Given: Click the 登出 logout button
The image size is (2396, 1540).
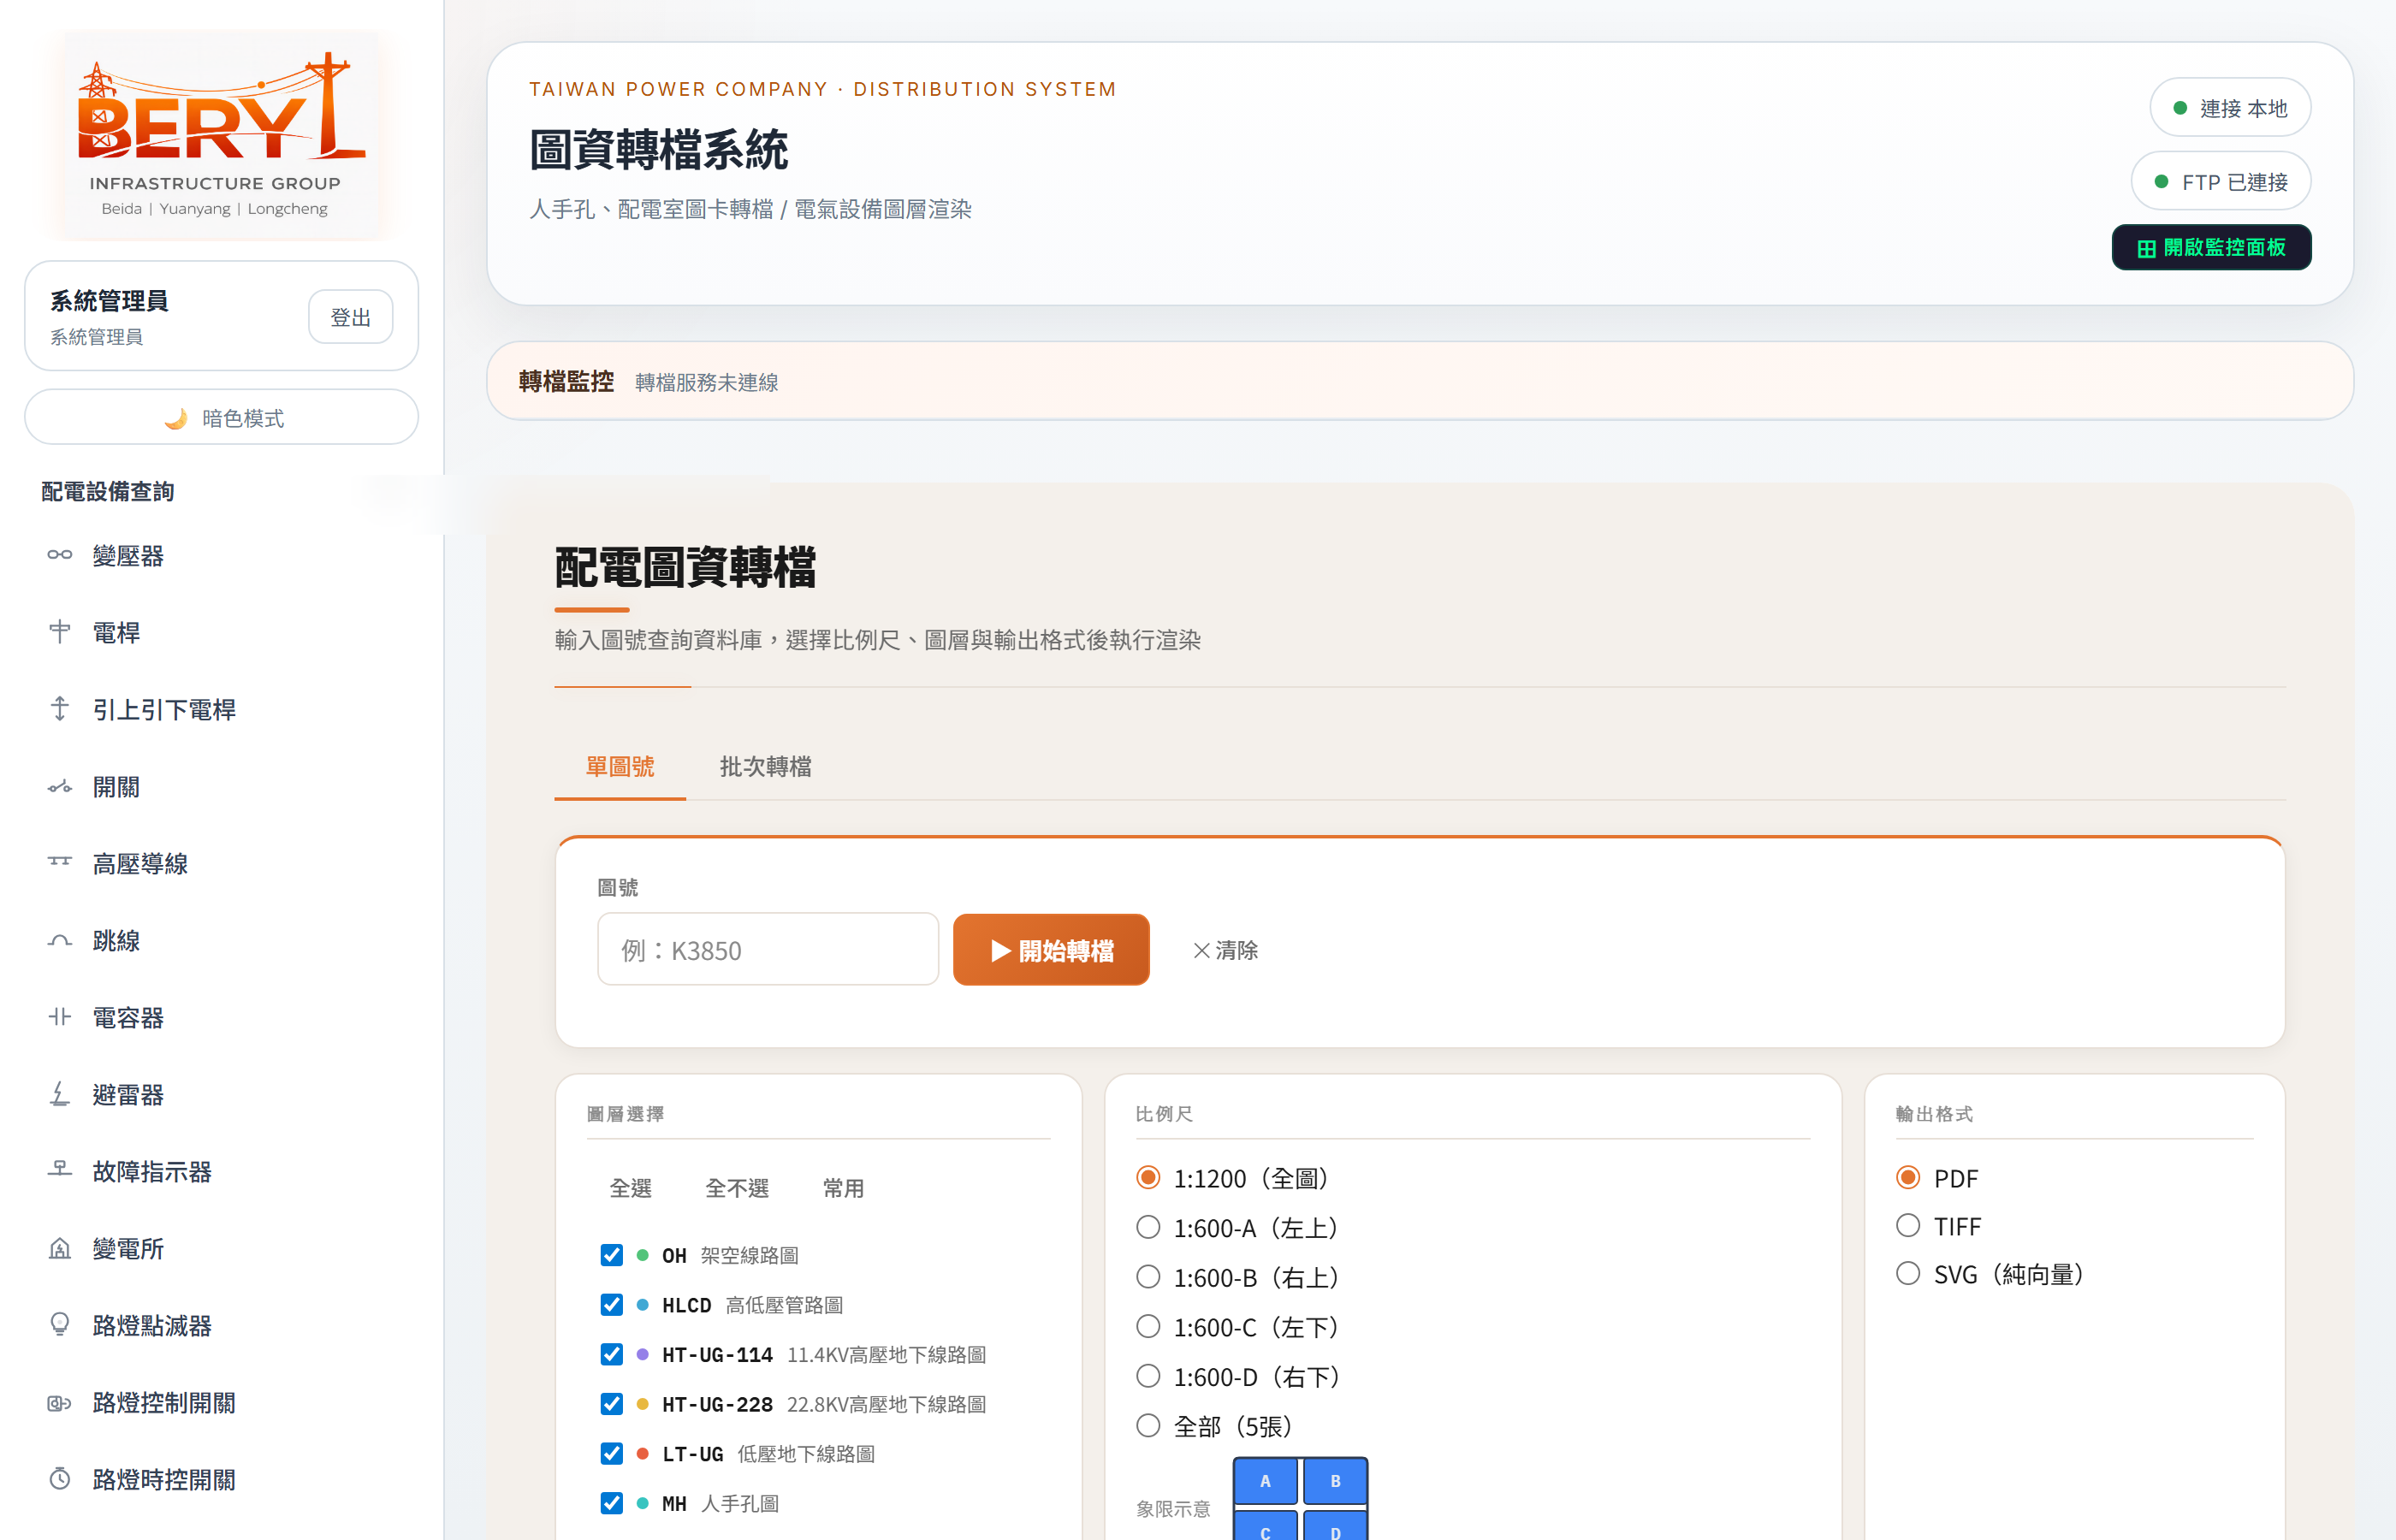Looking at the screenshot, I should click(x=350, y=317).
